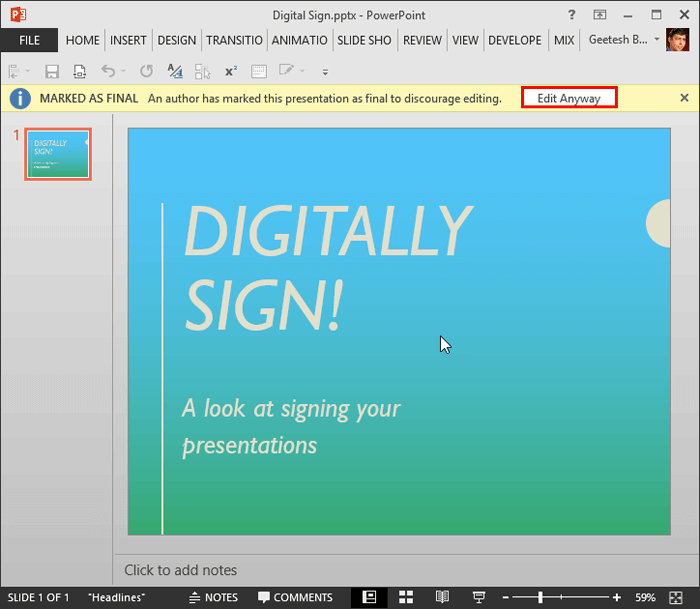Click the Ribbon Display Options icon
This screenshot has height=609, width=700.
[600, 15]
